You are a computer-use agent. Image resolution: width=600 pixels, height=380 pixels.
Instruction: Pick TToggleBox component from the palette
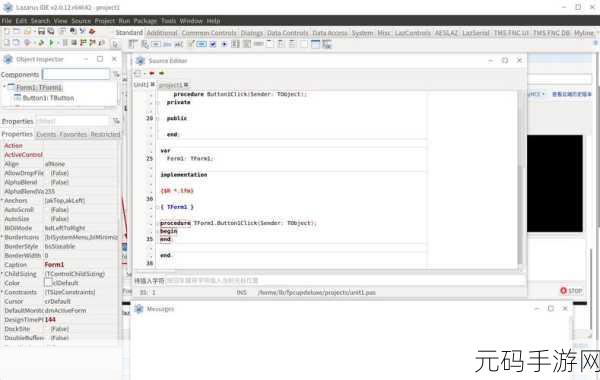(201, 44)
